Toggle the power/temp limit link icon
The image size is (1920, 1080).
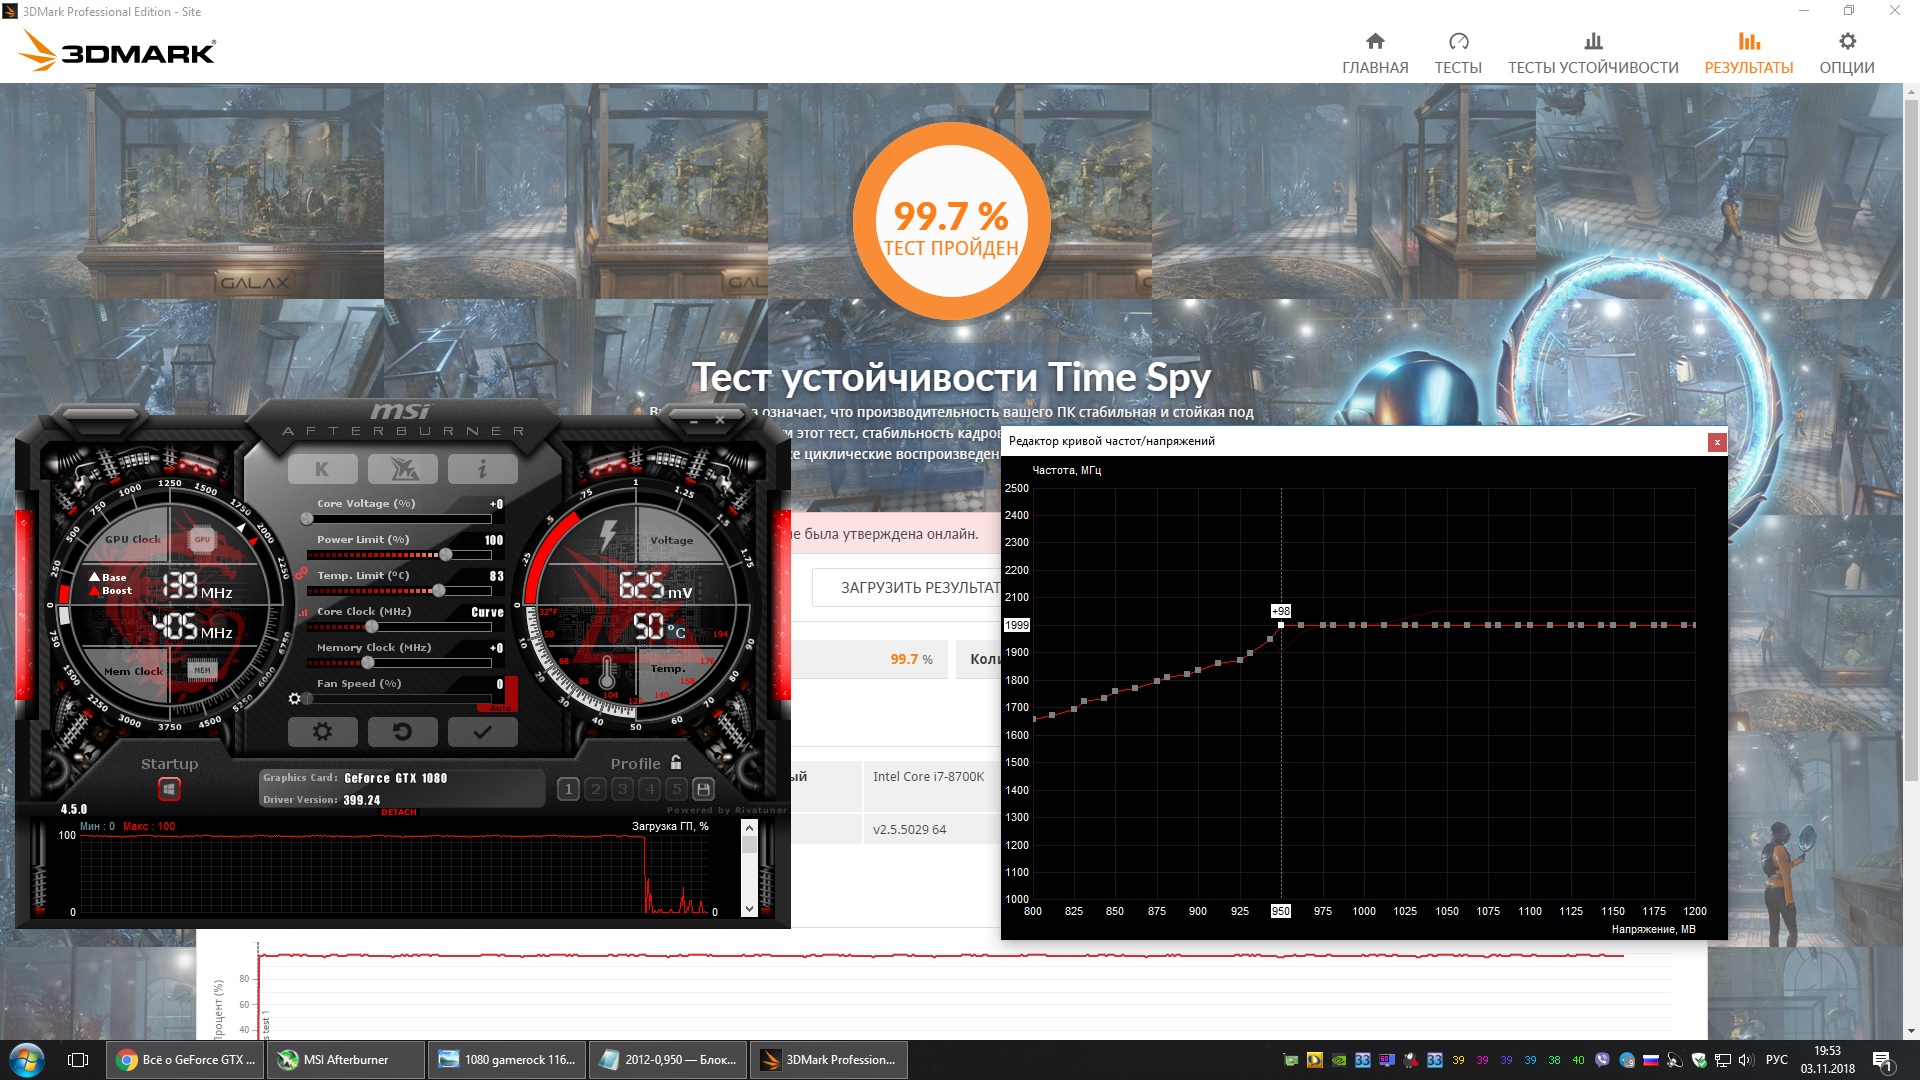pyautogui.click(x=301, y=572)
